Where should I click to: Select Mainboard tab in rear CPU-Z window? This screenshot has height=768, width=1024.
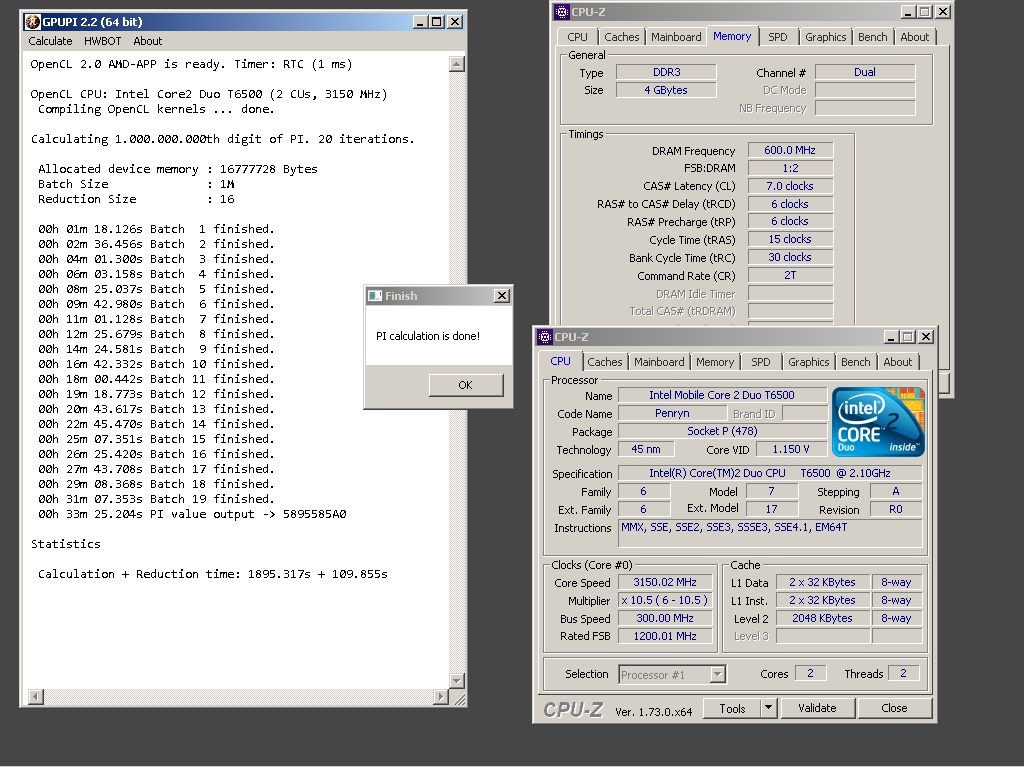676,37
